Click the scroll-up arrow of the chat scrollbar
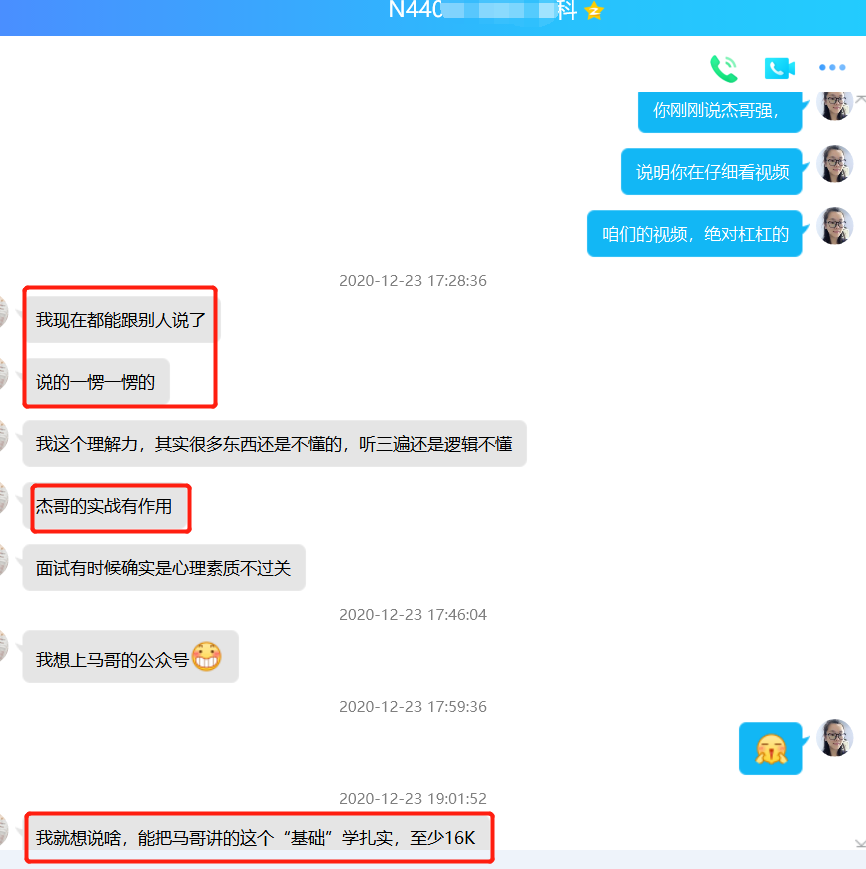Screen dimensions: 866x869 click(x=860, y=97)
